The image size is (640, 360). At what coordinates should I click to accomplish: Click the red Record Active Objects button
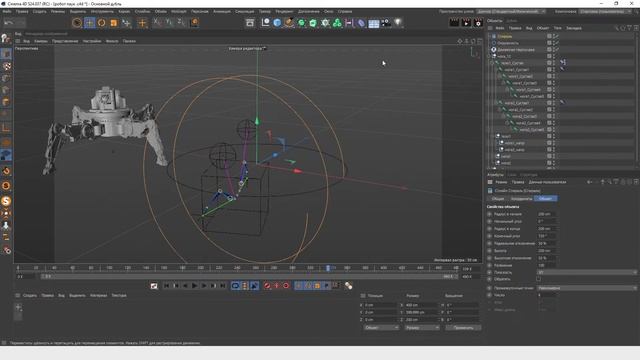[x=267, y=286]
